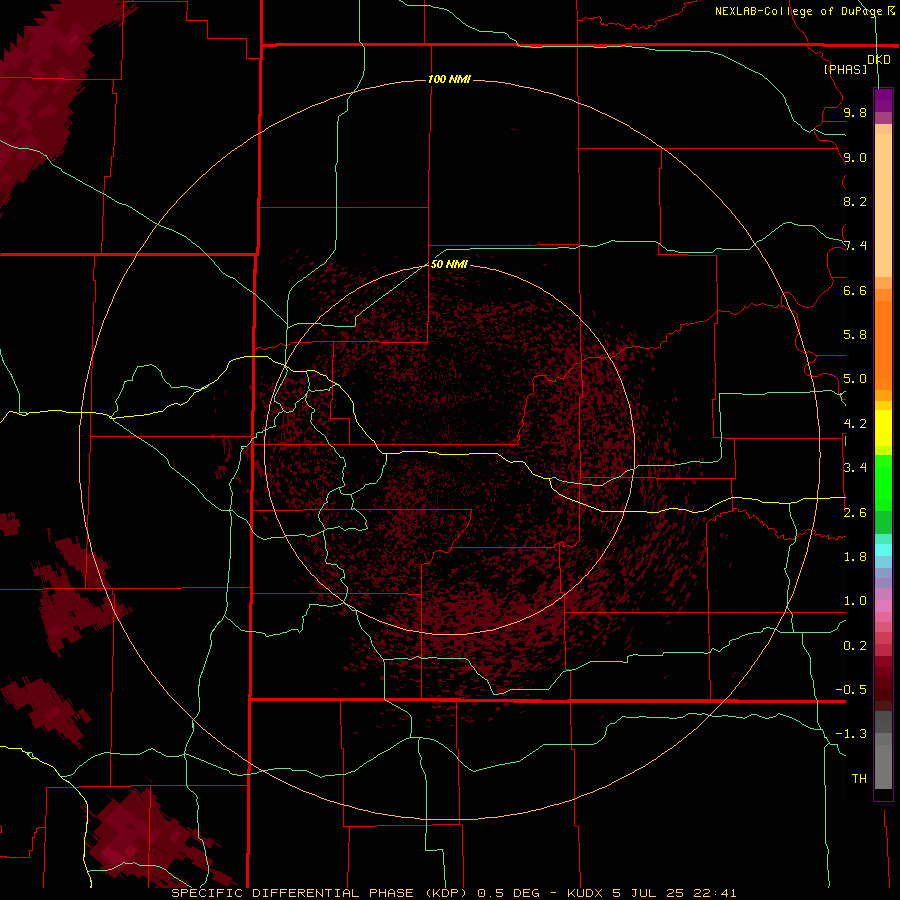
Task: Click the 9.0 value on the color scale
Action: [855, 157]
